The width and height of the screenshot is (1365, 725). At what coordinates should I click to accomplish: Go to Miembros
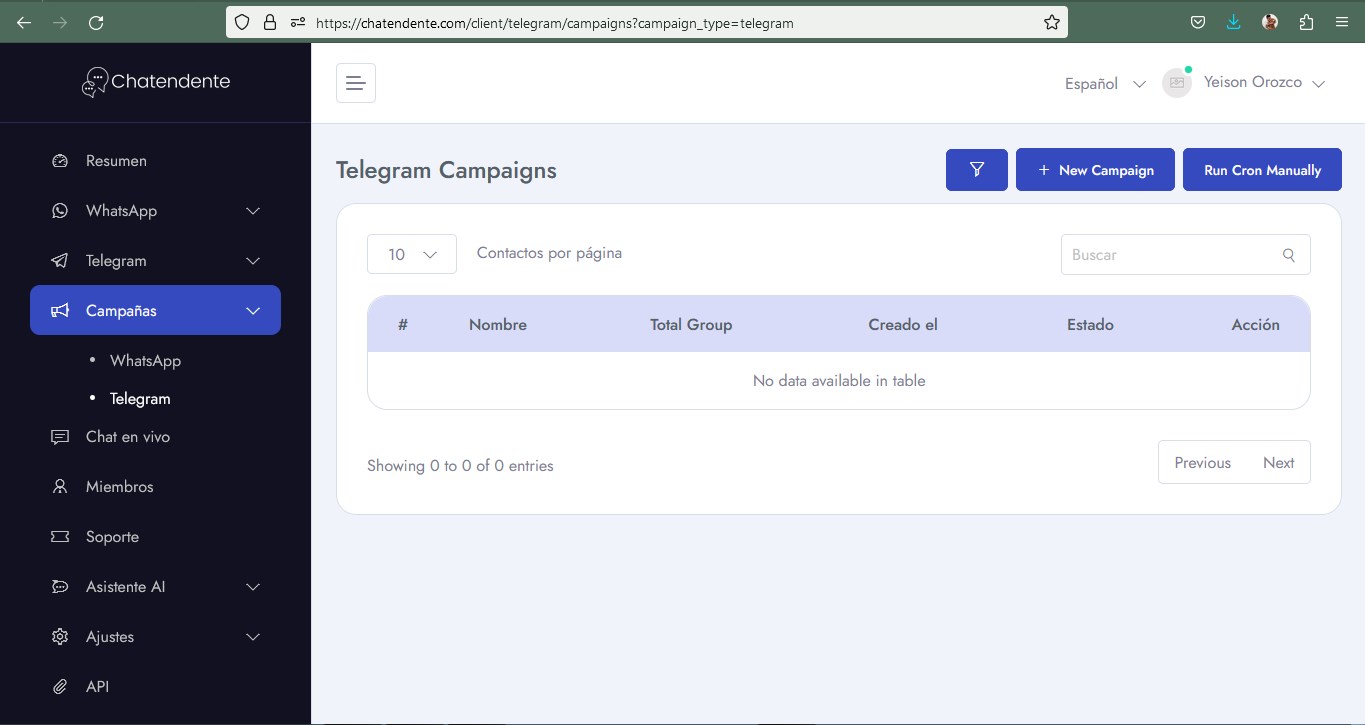pos(120,487)
